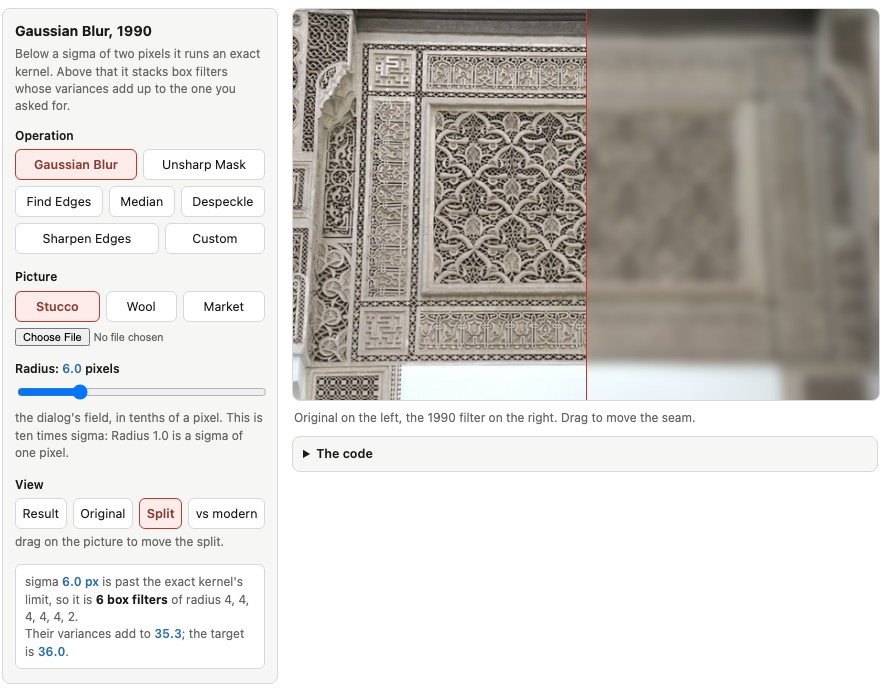Click Choose File to upload image
The width and height of the screenshot is (886, 696).
pos(52,337)
